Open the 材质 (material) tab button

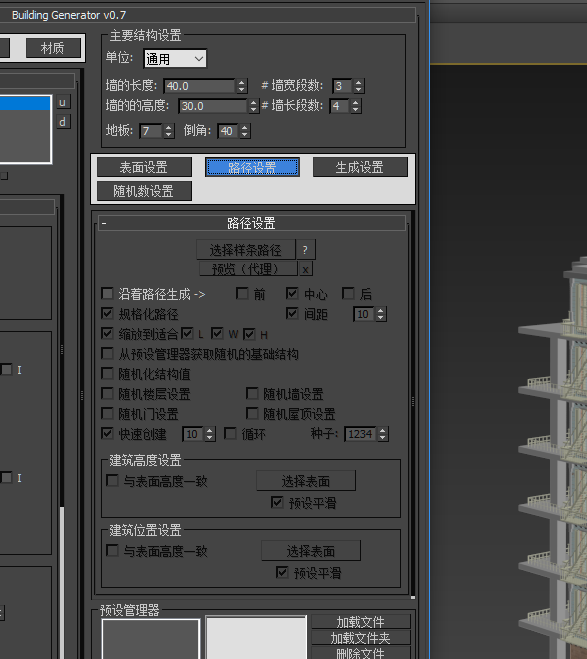pyautogui.click(x=53, y=48)
